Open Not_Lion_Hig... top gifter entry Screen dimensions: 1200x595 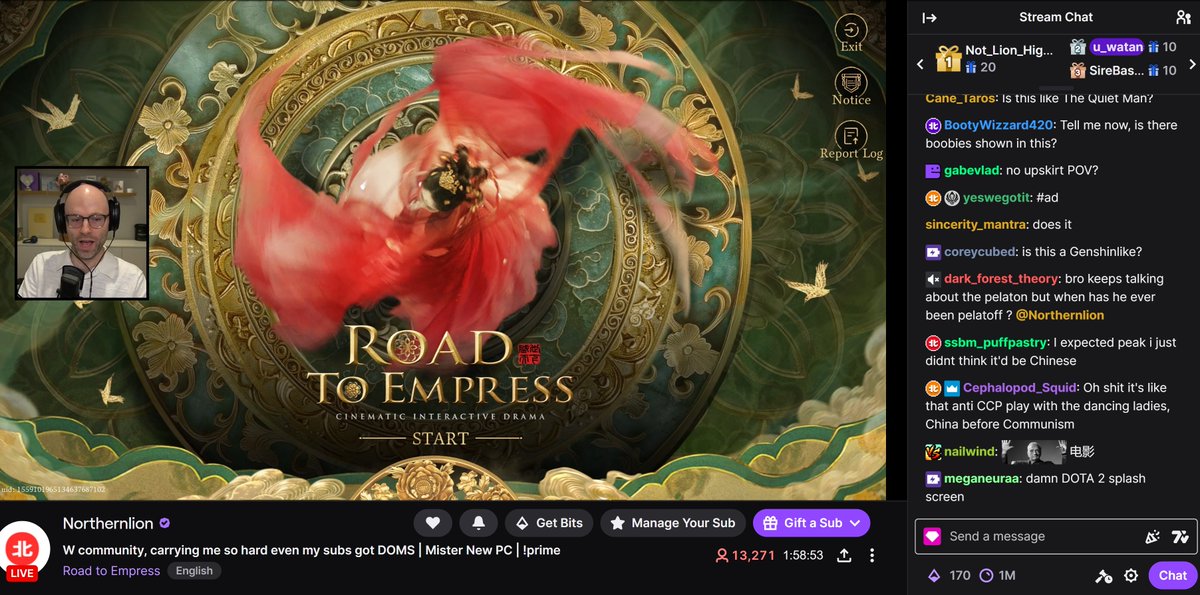tap(994, 59)
